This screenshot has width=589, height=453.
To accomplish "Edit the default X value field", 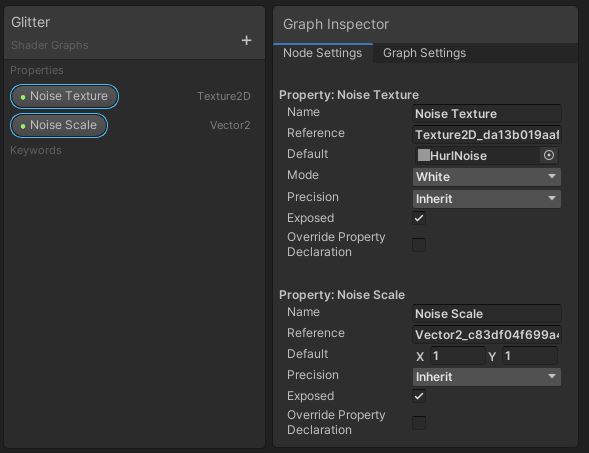I will 457,356.
